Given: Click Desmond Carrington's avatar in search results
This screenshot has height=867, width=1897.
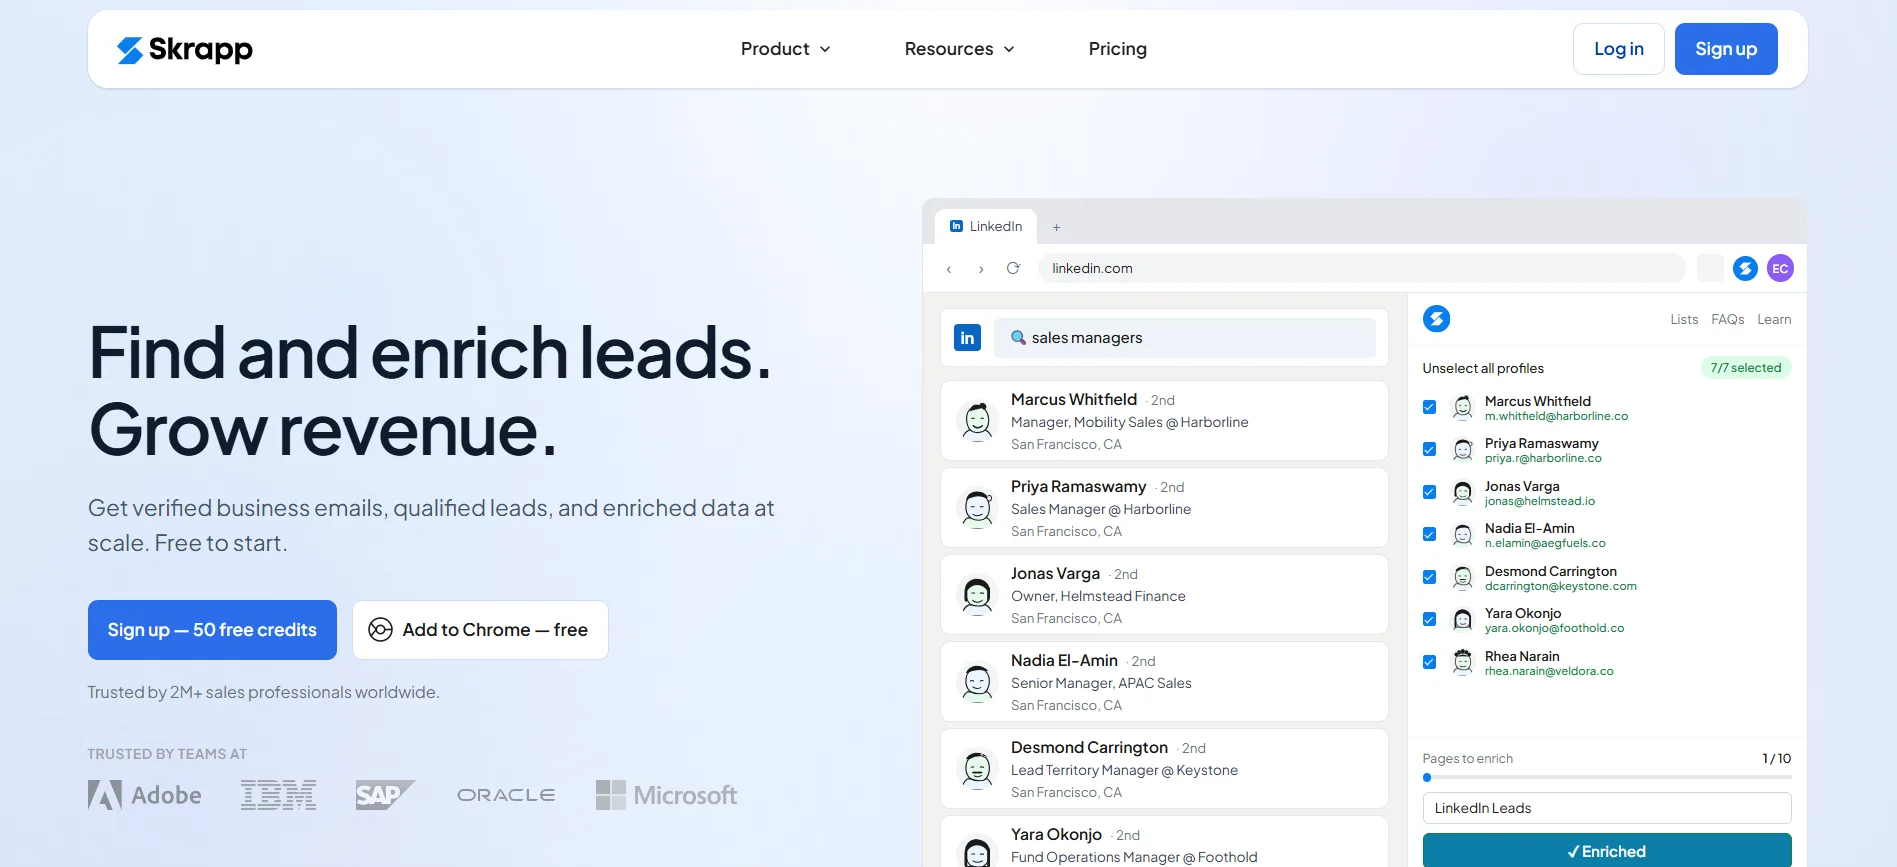Looking at the screenshot, I should (x=977, y=769).
